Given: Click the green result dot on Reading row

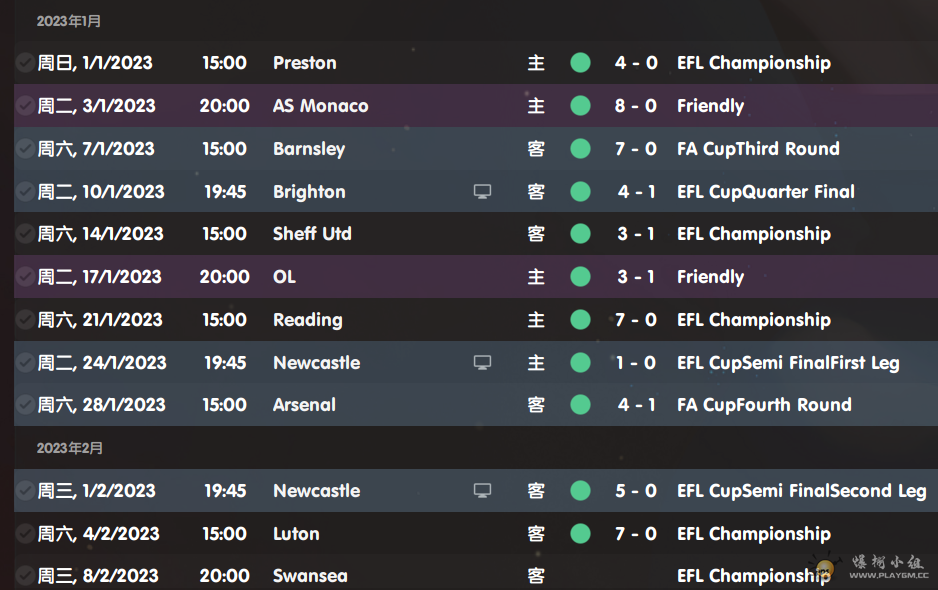Looking at the screenshot, I should [580, 320].
